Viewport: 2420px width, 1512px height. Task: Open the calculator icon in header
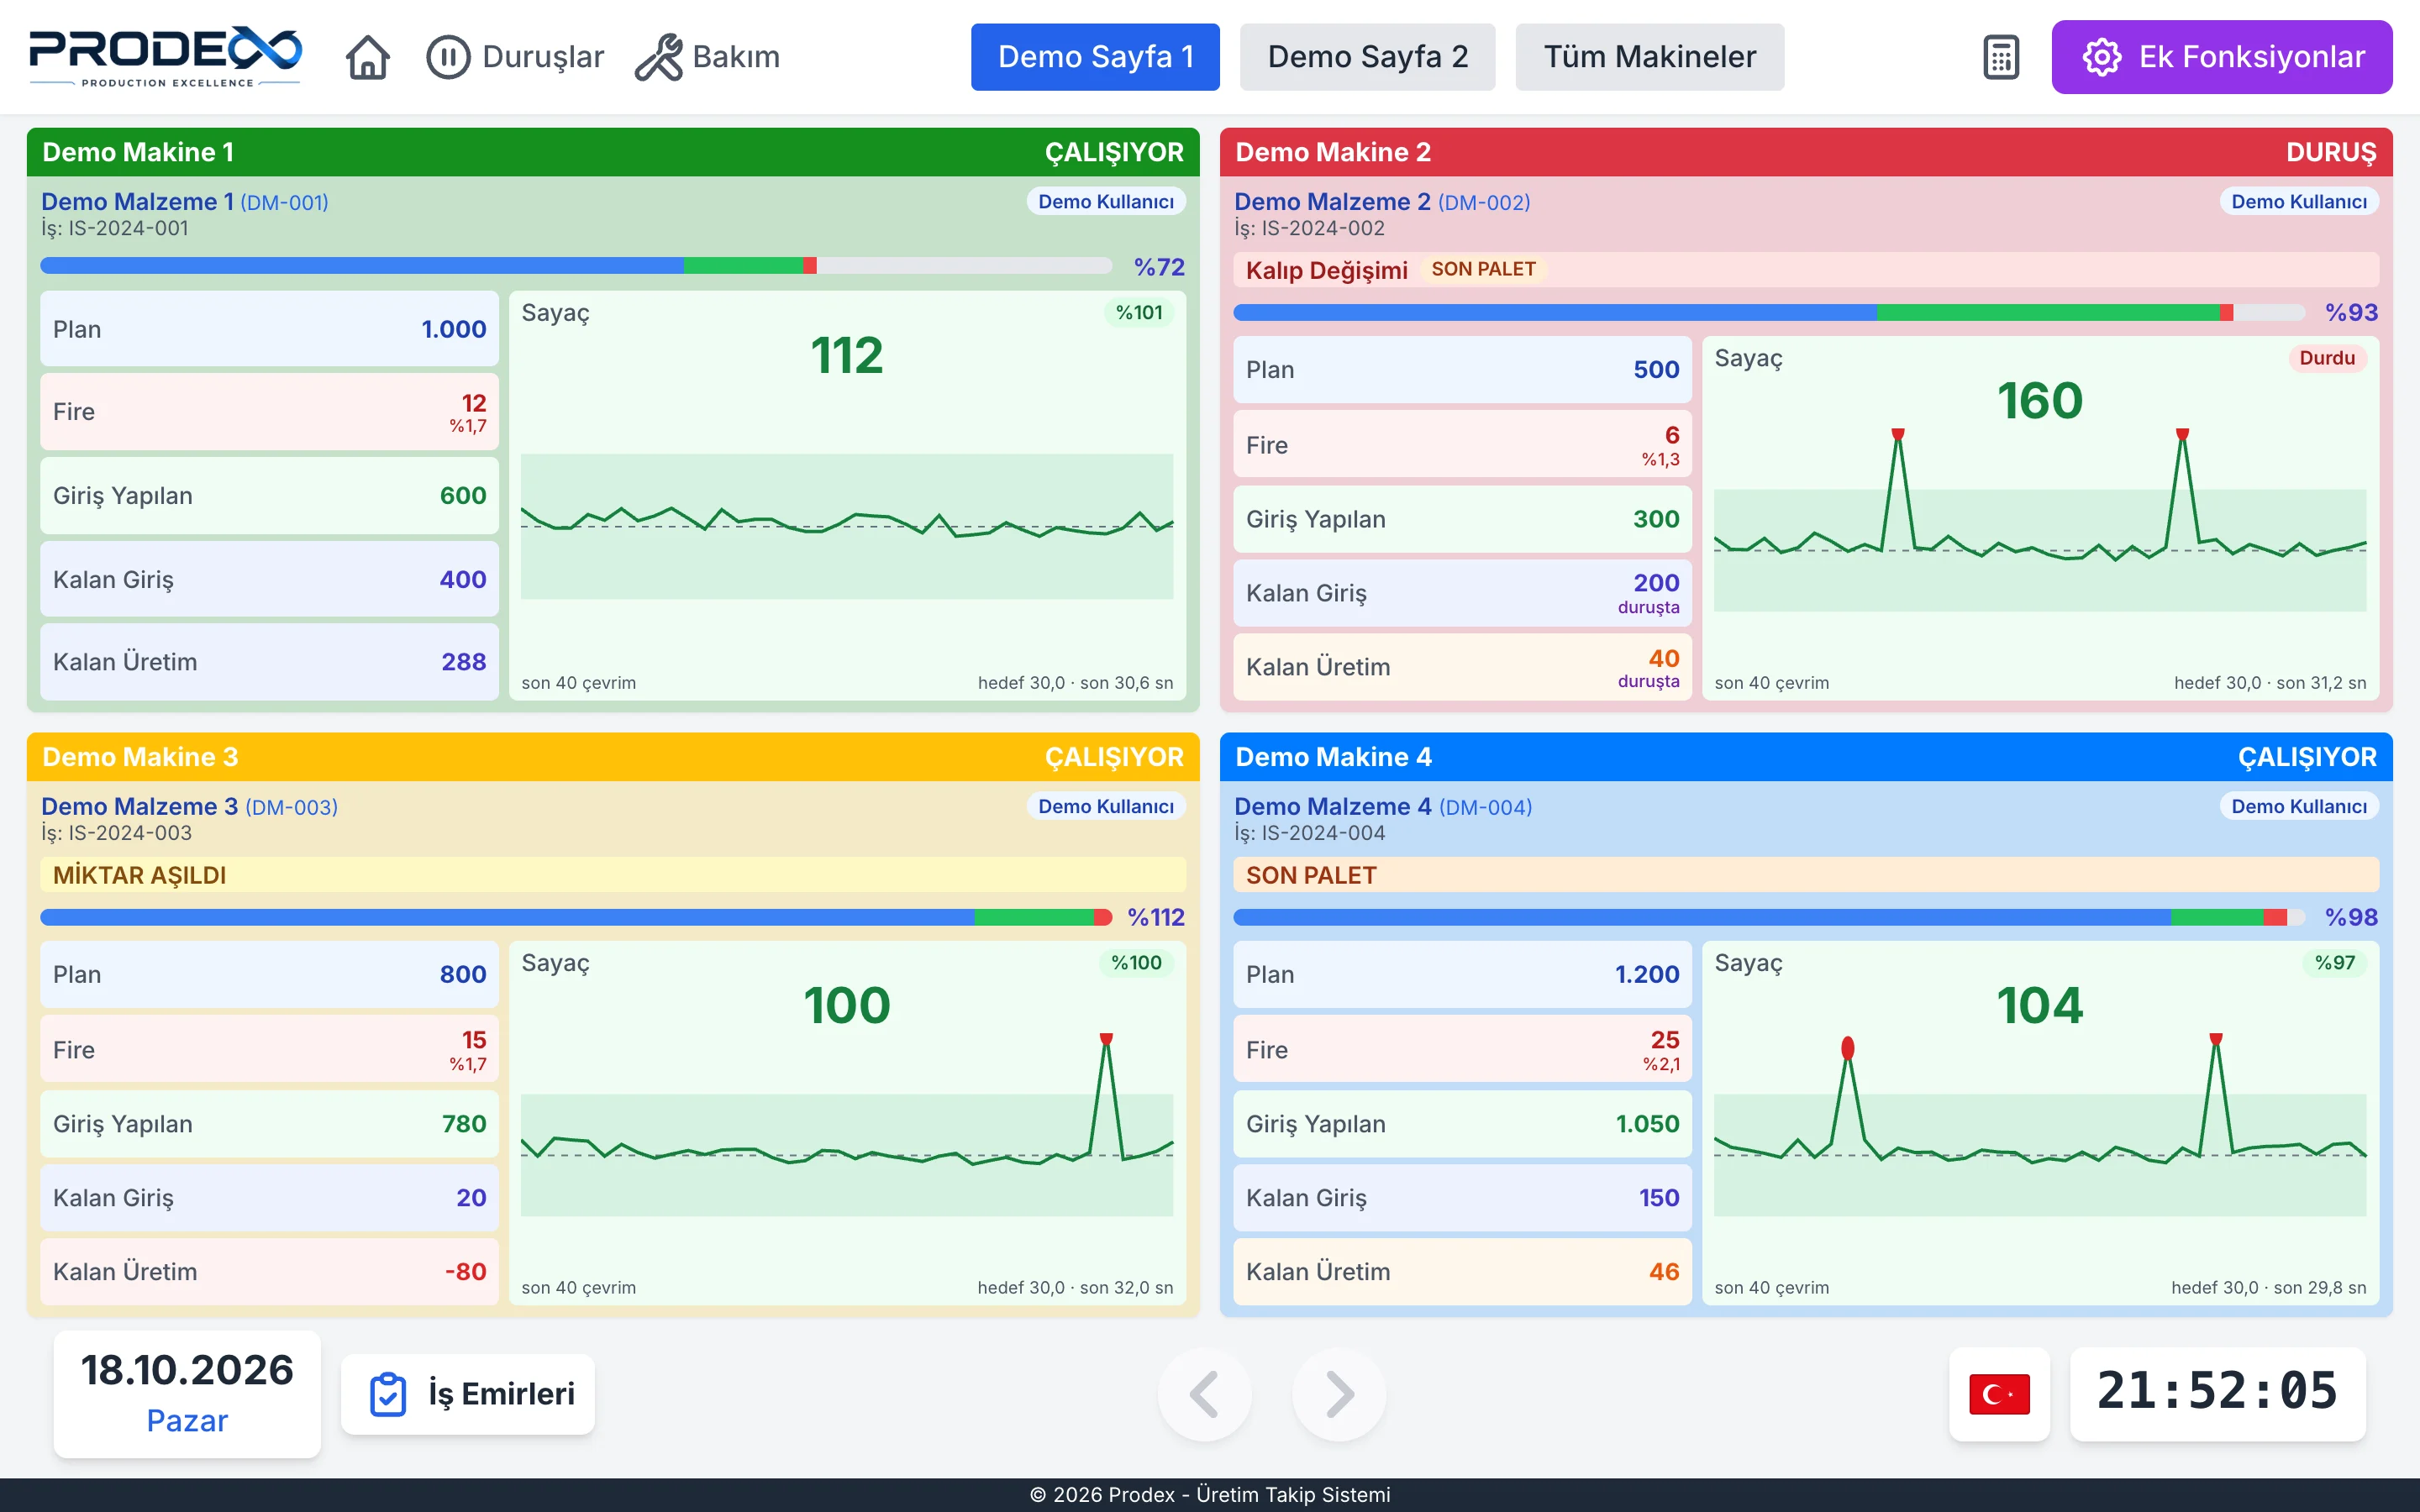click(x=2000, y=57)
